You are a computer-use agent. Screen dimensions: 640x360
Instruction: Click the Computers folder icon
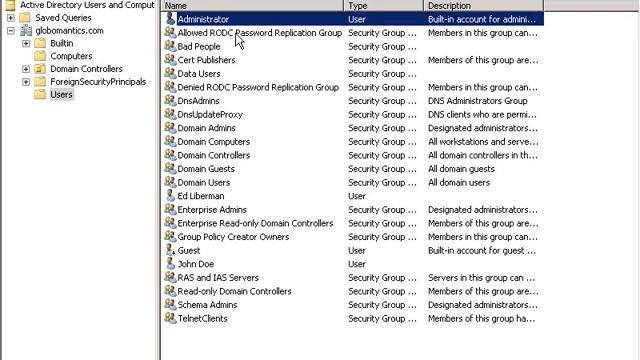(x=40, y=56)
